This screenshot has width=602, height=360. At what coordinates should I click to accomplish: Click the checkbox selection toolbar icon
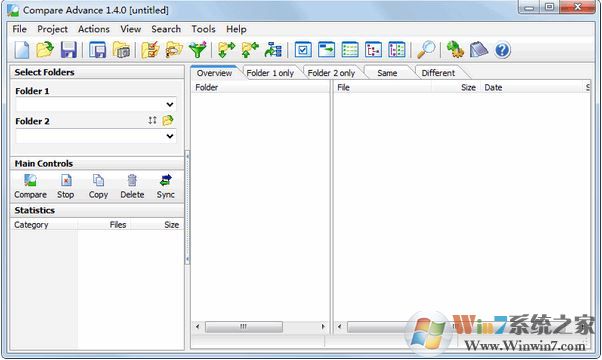coord(303,50)
